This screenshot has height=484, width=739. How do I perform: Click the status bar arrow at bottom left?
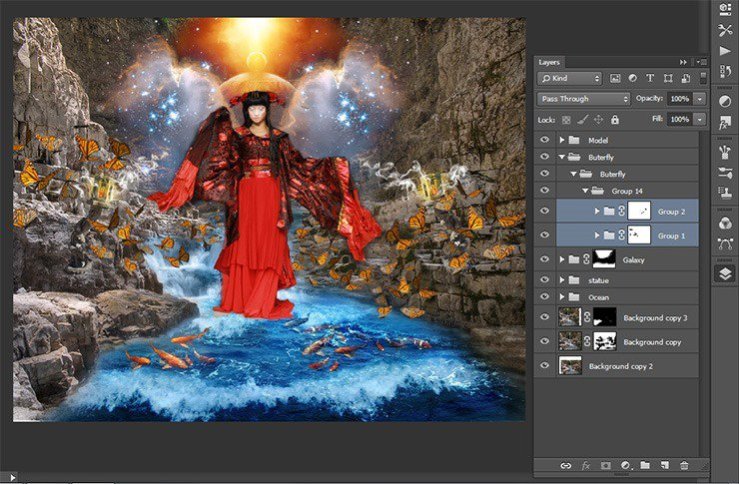12,477
